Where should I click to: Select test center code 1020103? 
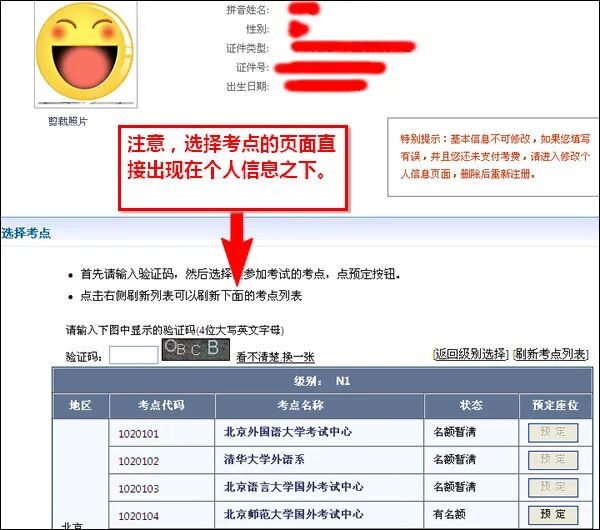pyautogui.click(x=139, y=489)
